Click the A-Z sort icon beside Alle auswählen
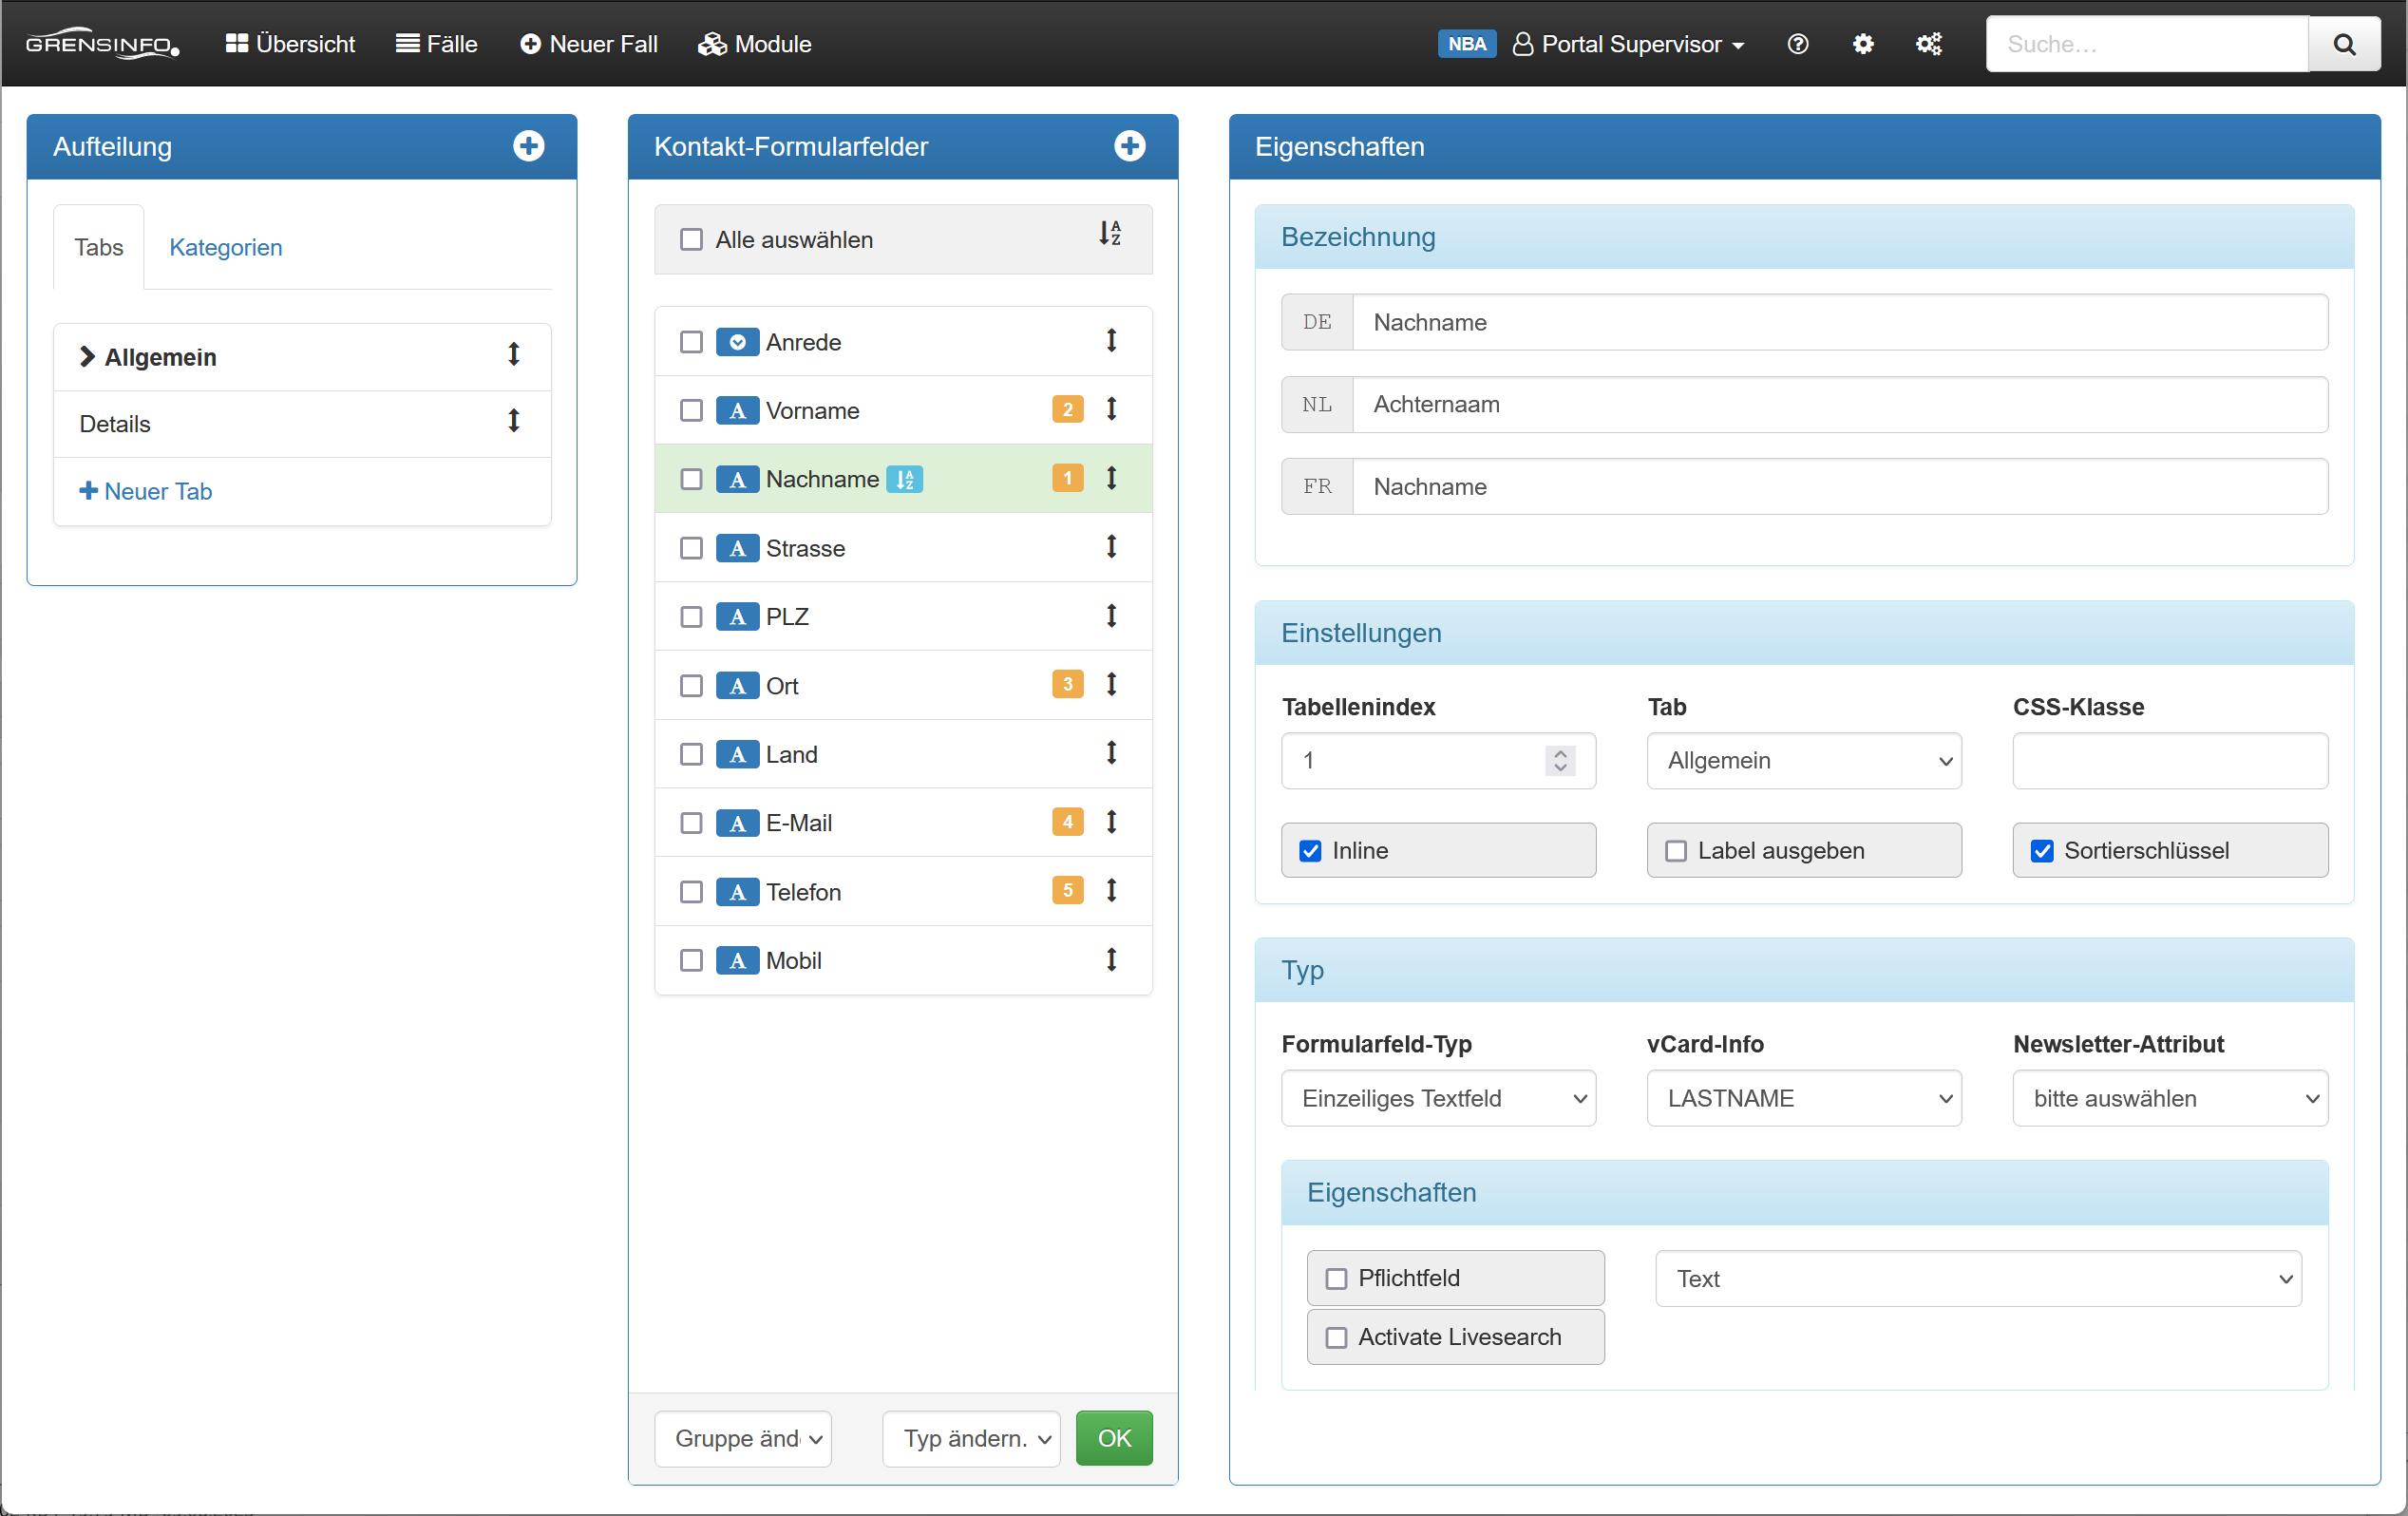The height and width of the screenshot is (1516, 2408). 1109,234
